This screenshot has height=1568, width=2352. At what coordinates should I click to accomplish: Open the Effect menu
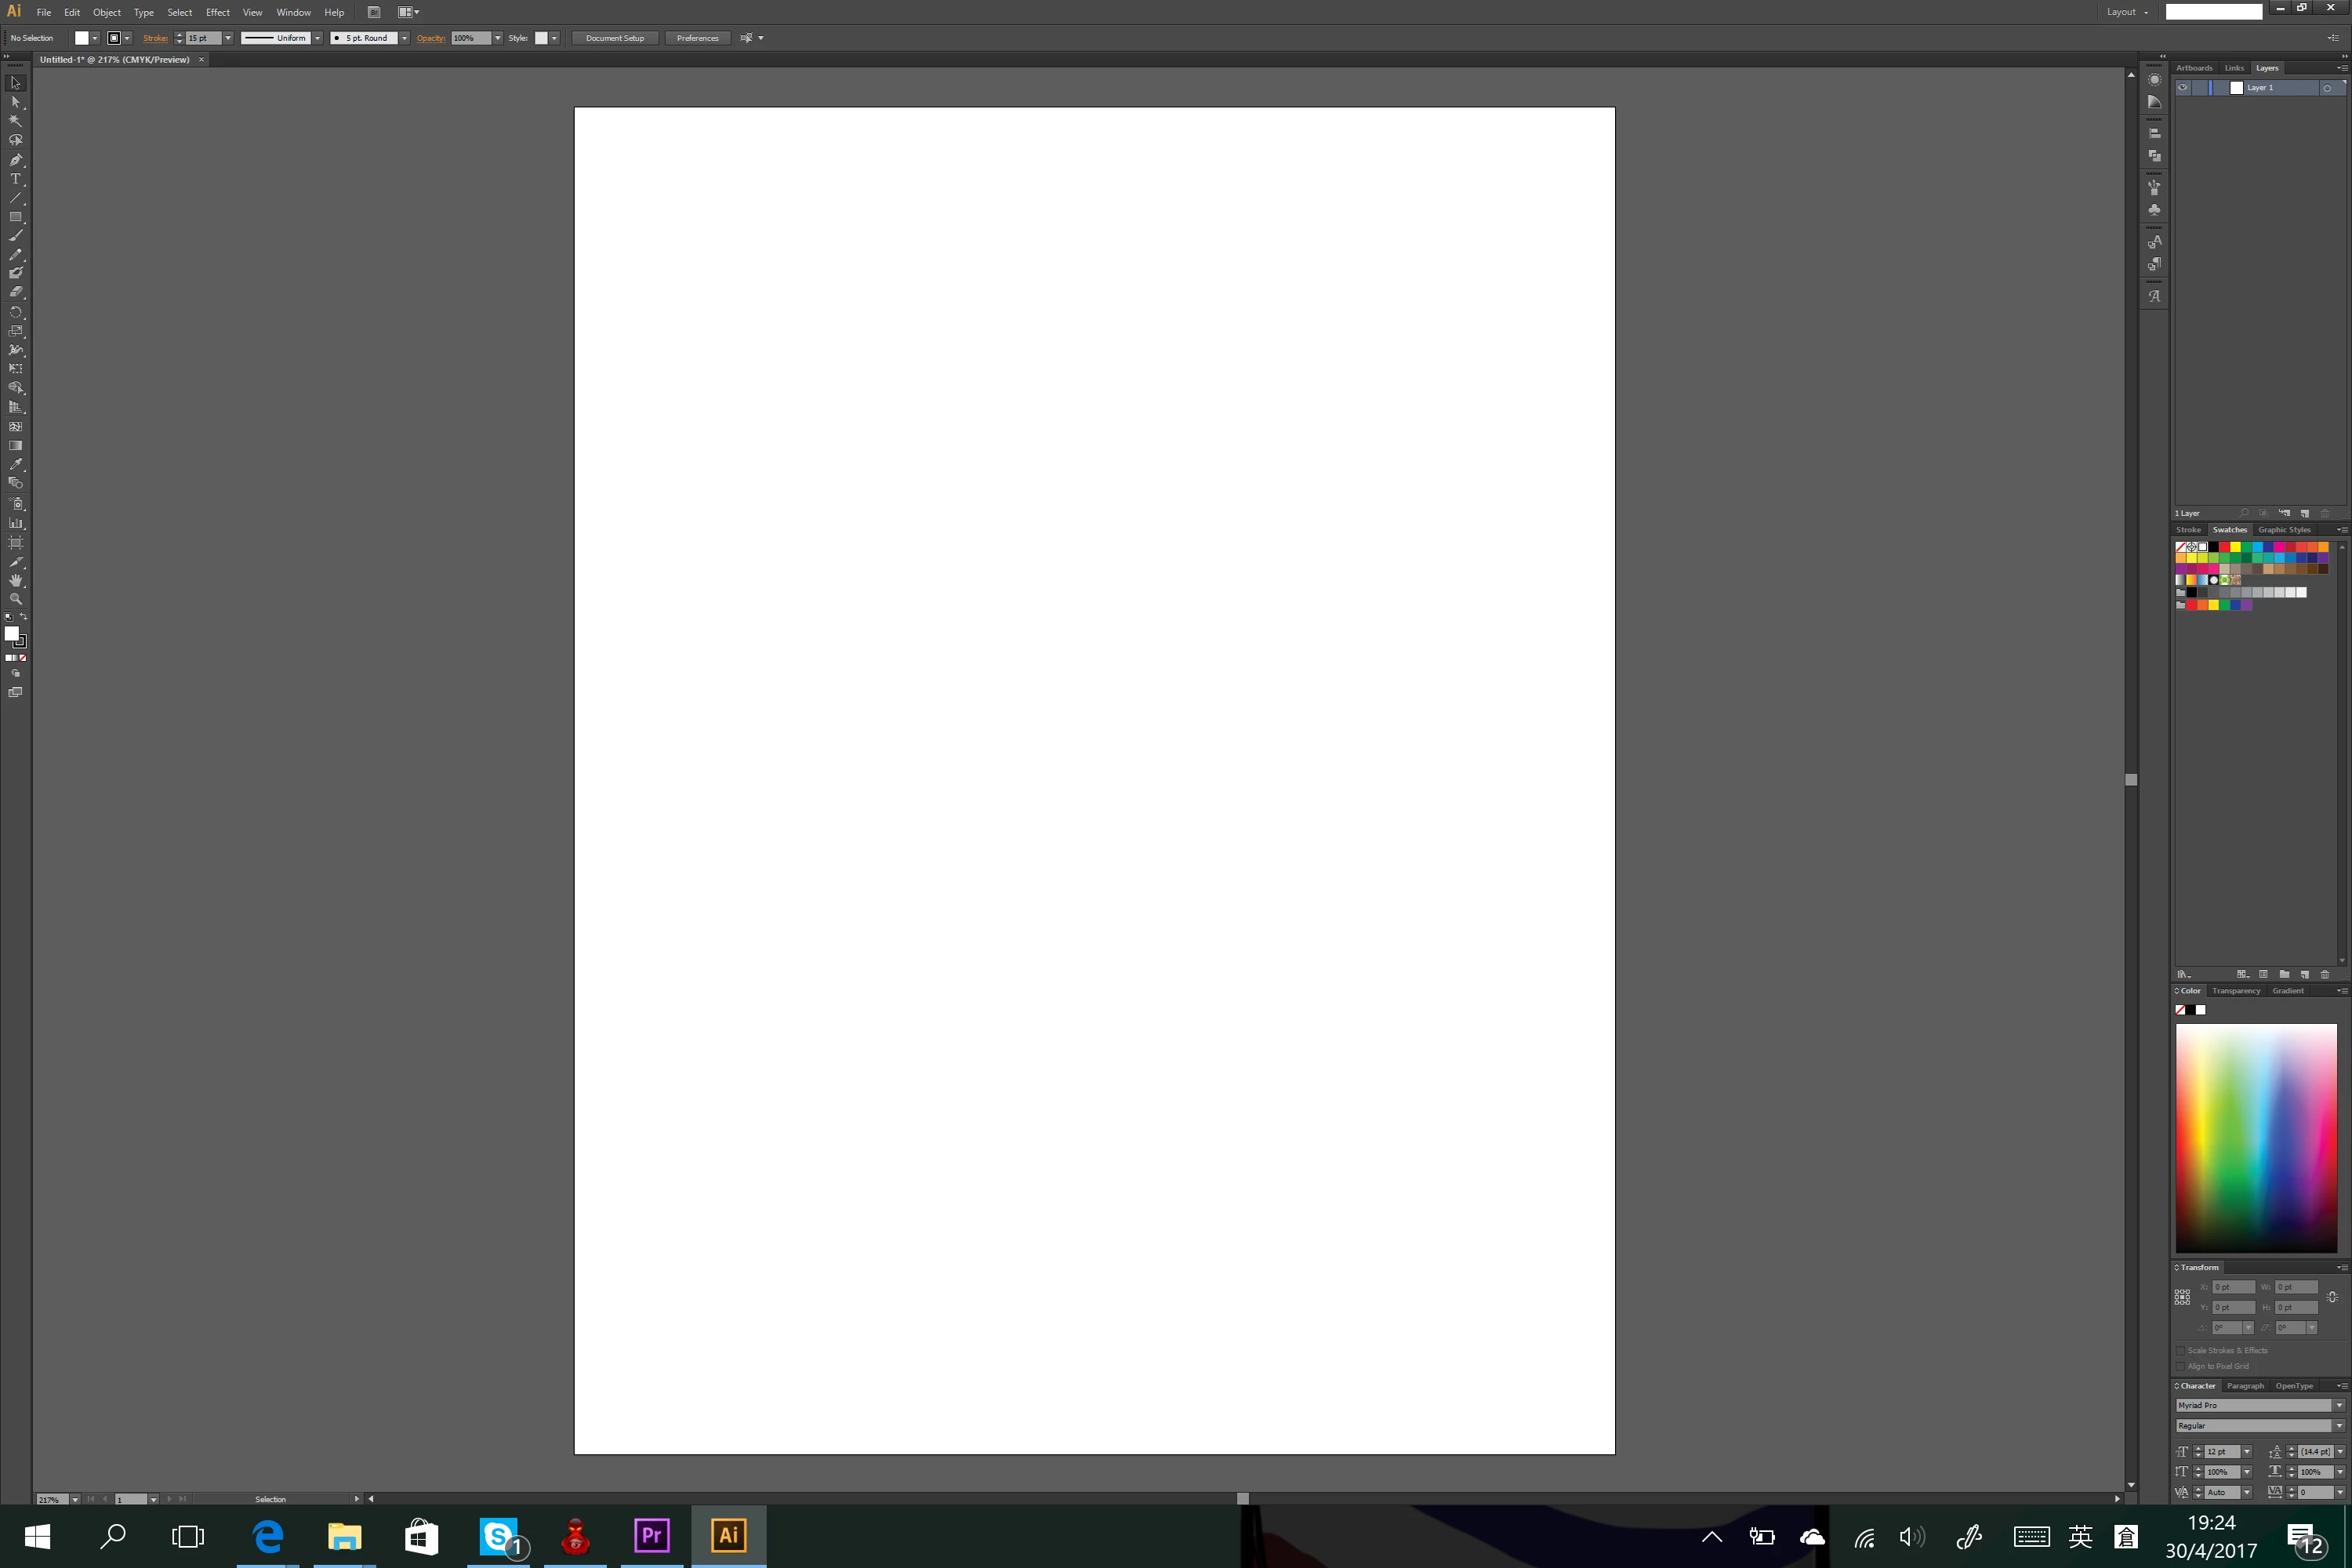217,12
